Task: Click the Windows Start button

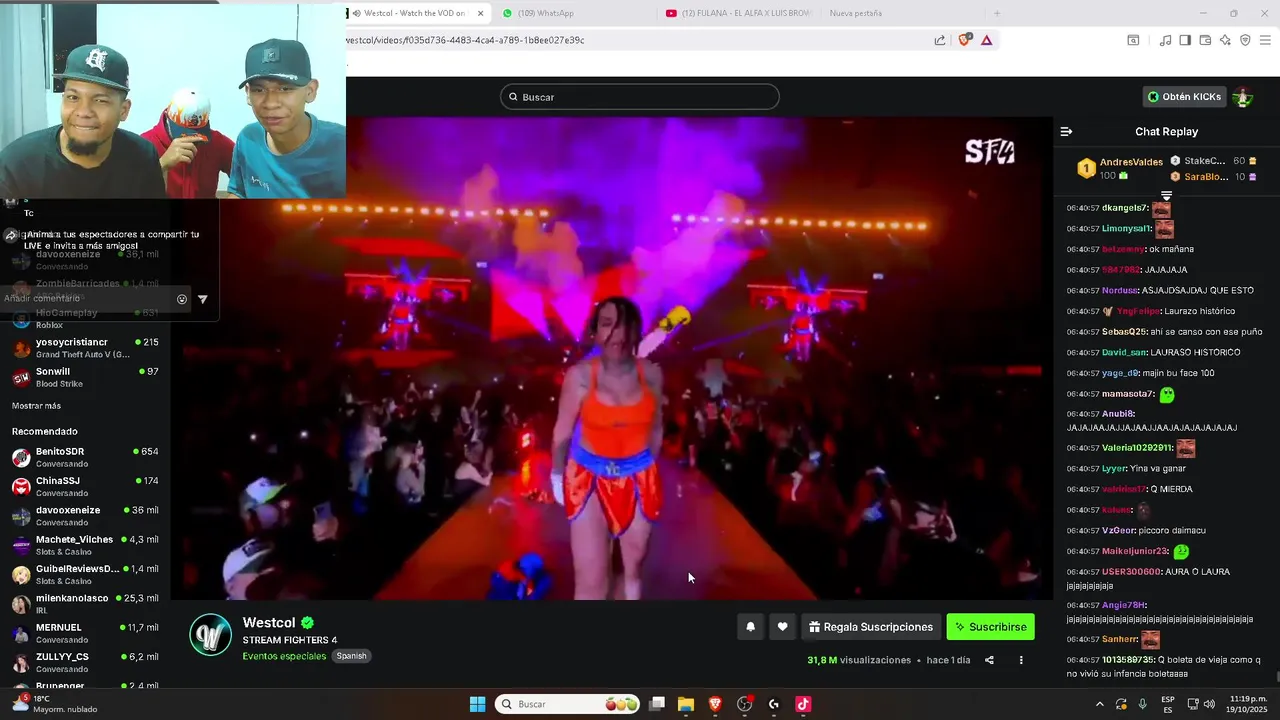Action: tap(477, 704)
